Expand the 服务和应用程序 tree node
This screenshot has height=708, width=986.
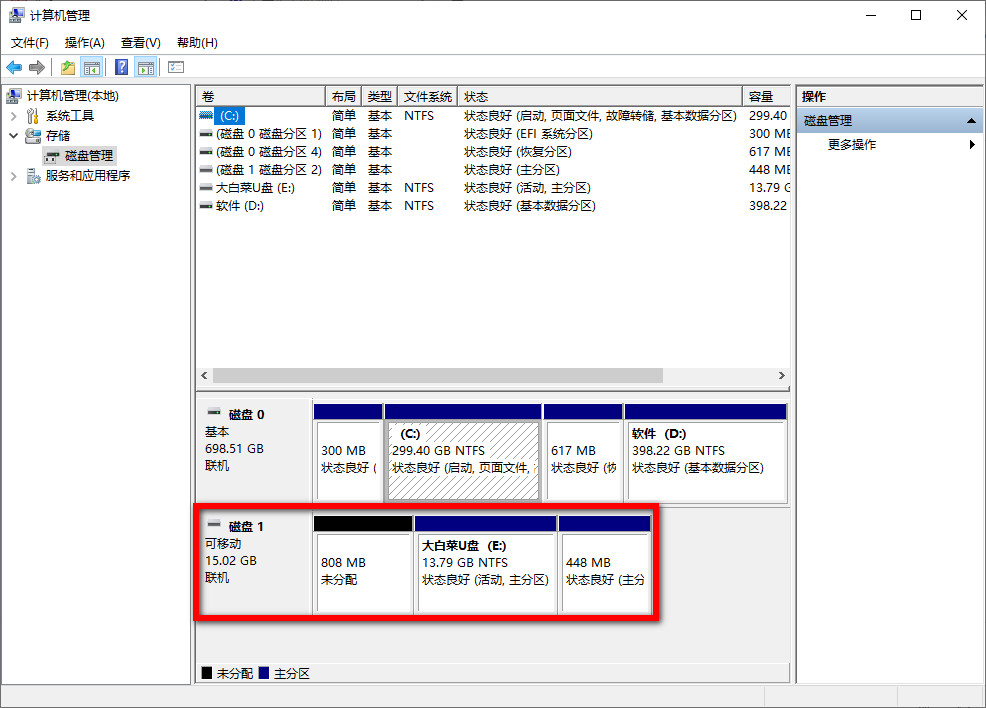[14, 176]
